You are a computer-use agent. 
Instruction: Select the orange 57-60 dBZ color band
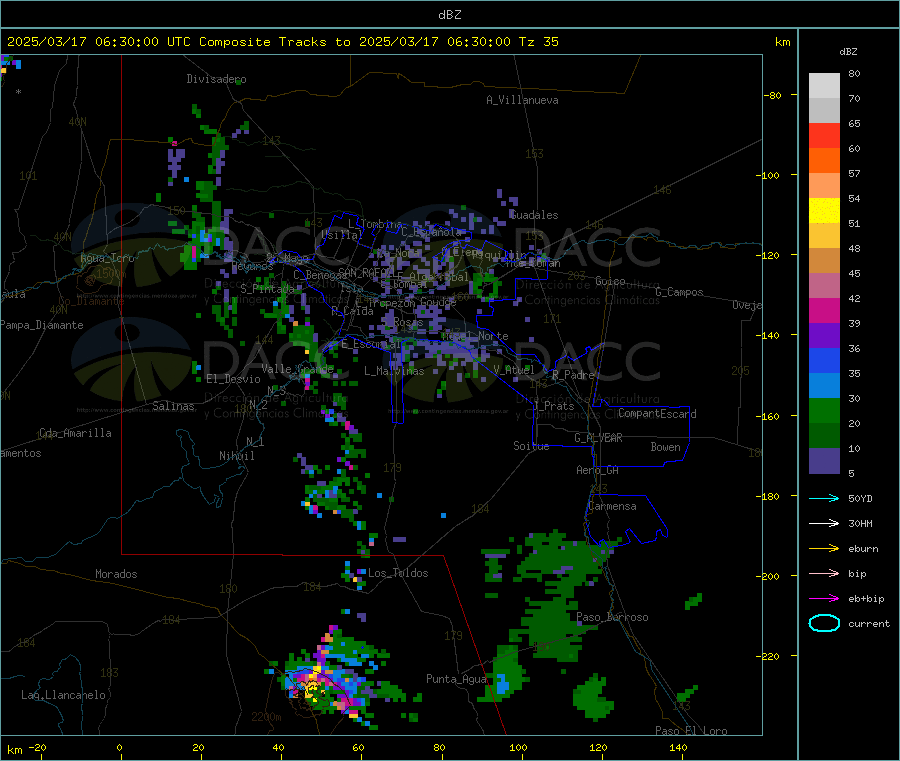click(824, 161)
